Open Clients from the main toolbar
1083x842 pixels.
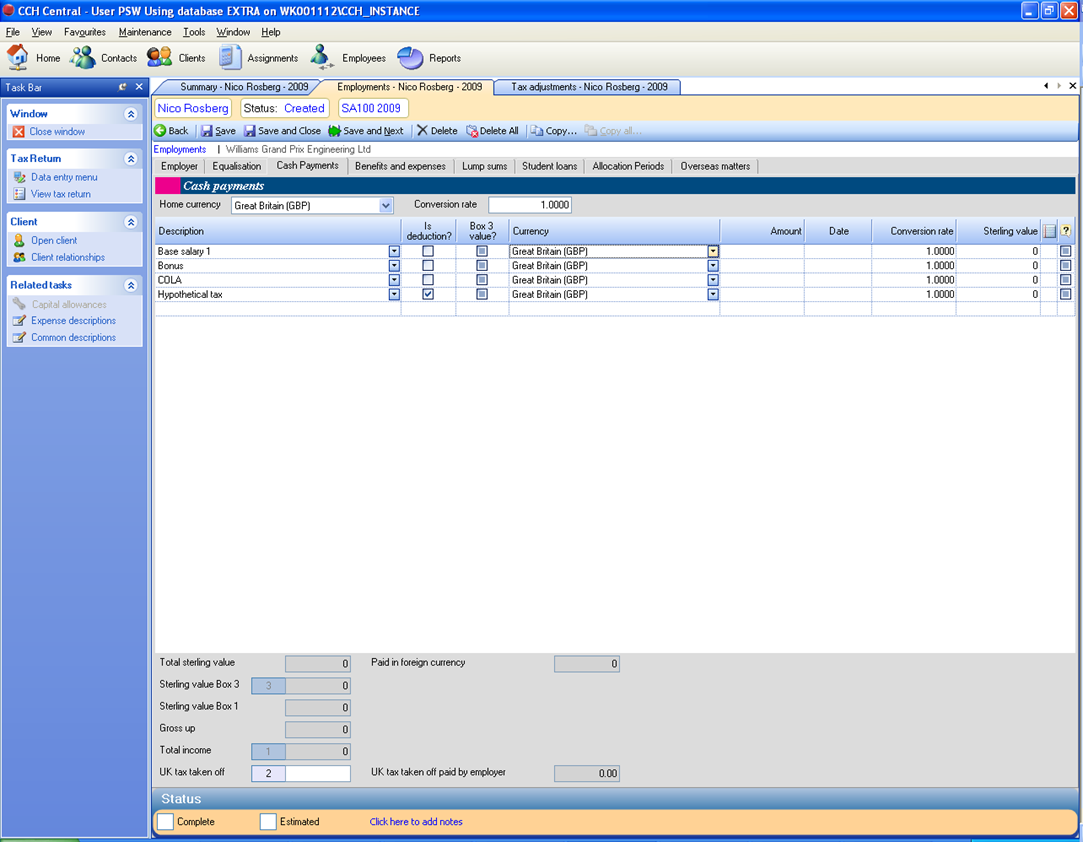point(176,58)
